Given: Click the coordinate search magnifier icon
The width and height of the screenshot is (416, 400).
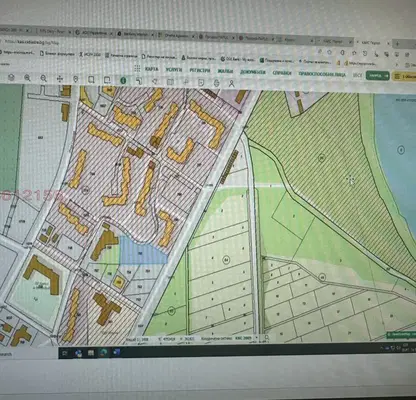Looking at the screenshot, I should pyautogui.click(x=267, y=338).
